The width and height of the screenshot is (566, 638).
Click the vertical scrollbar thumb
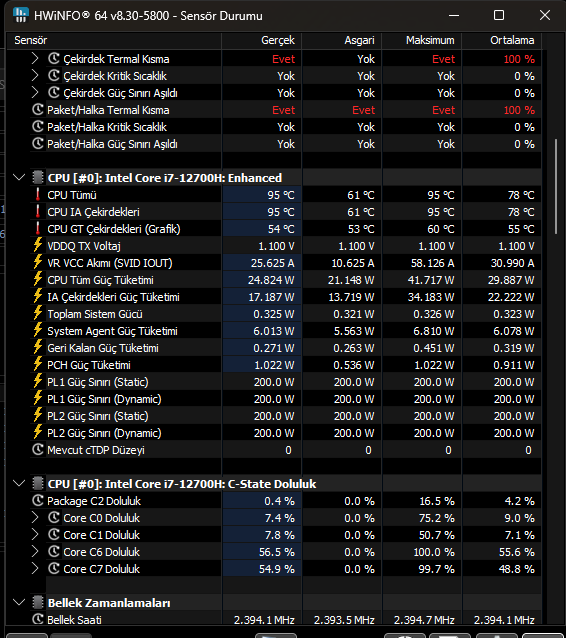(x=556, y=186)
